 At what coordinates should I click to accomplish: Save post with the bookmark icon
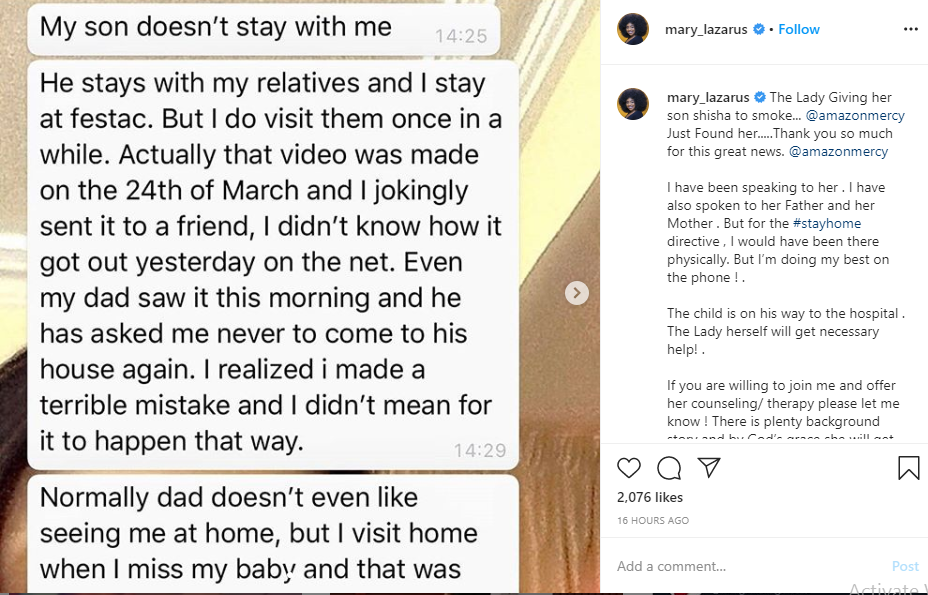tap(908, 468)
